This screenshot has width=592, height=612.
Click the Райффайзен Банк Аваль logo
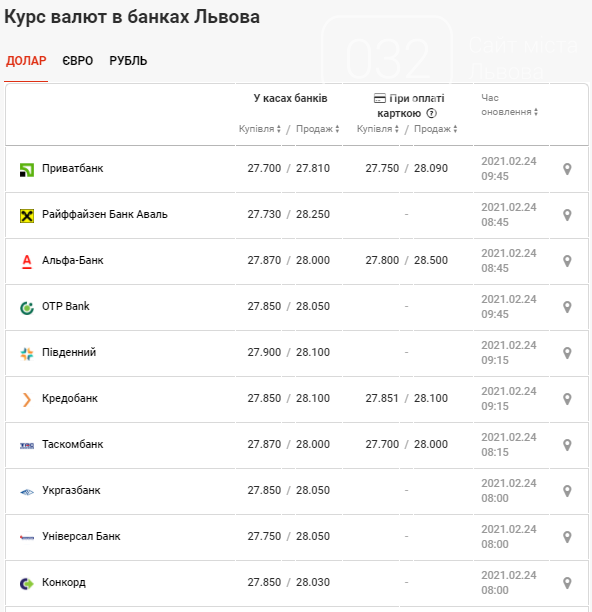click(x=27, y=215)
